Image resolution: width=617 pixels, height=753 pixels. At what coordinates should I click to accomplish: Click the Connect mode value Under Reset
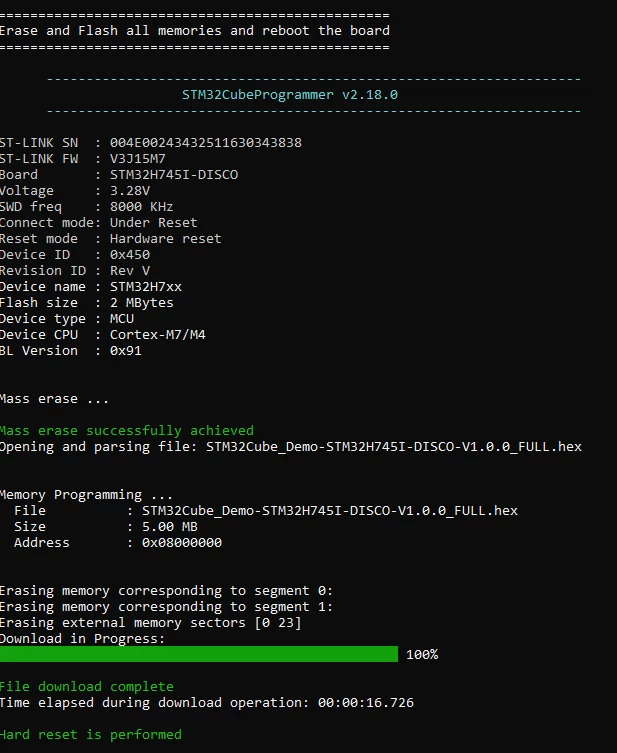click(154, 222)
